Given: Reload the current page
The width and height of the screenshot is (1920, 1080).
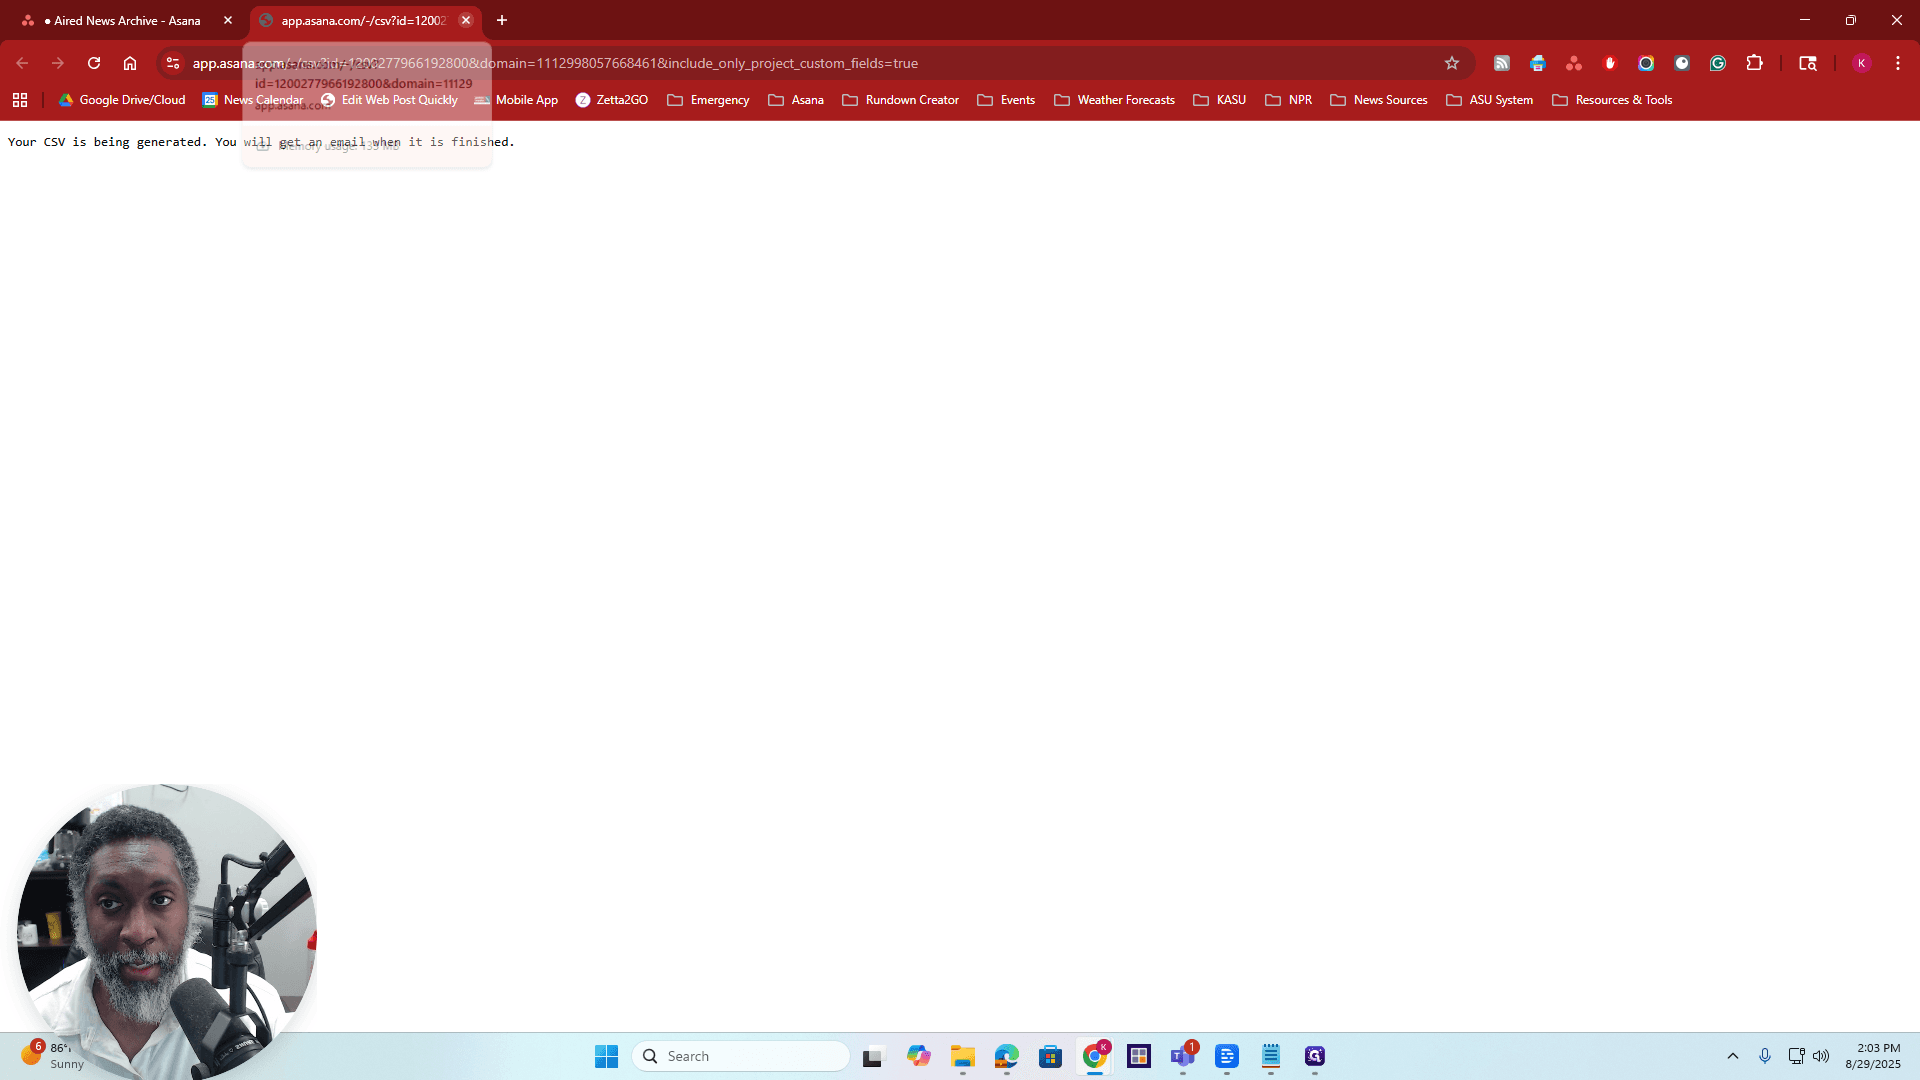Looking at the screenshot, I should [94, 63].
